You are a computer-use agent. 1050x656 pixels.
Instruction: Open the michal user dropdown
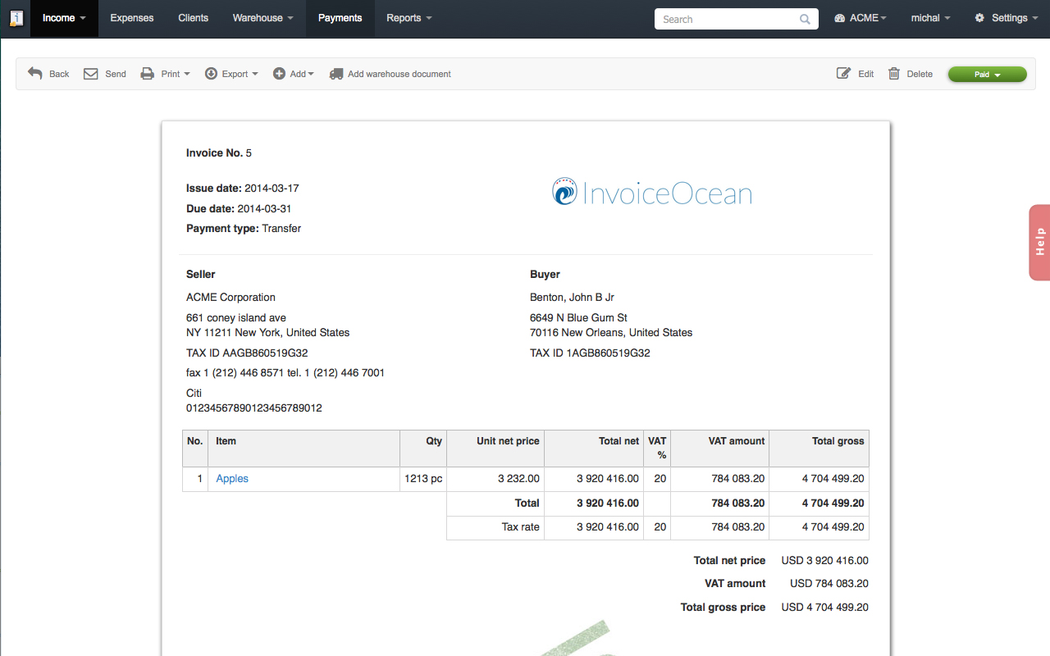tap(930, 18)
